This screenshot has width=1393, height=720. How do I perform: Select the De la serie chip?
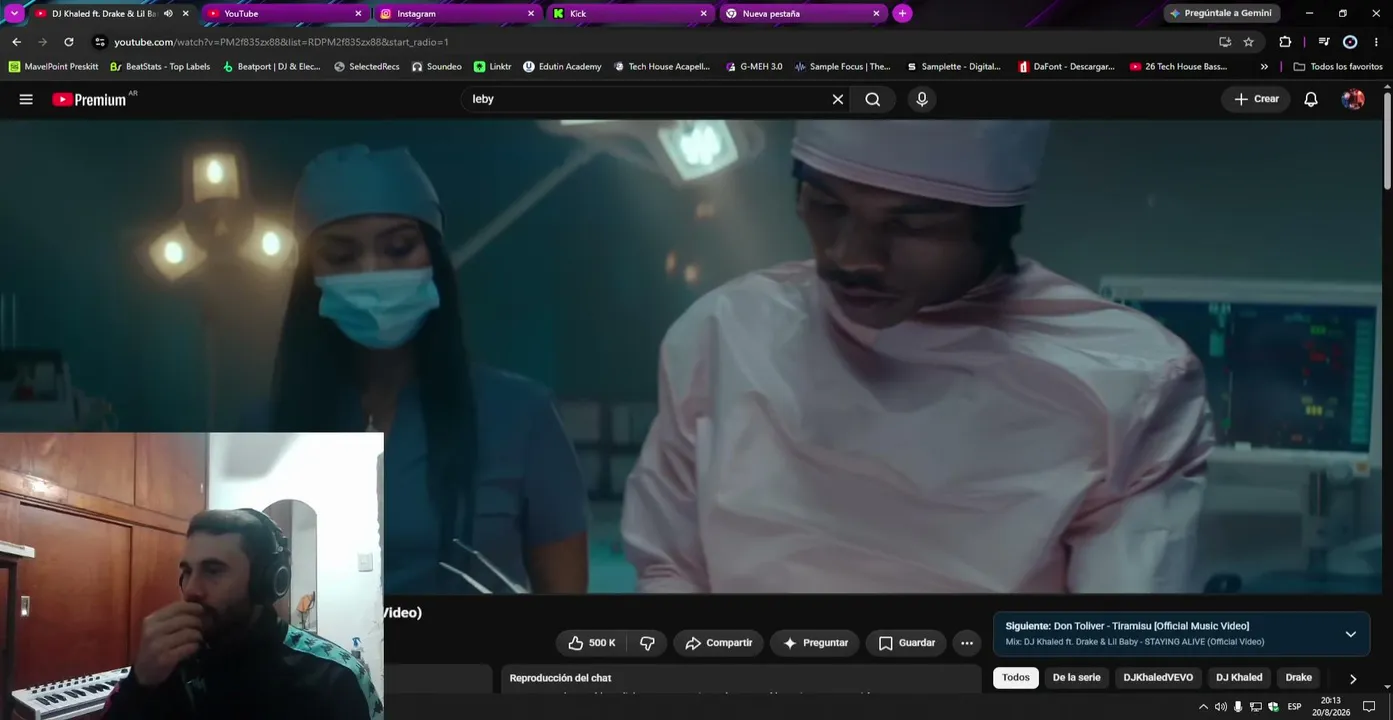[x=1076, y=678]
